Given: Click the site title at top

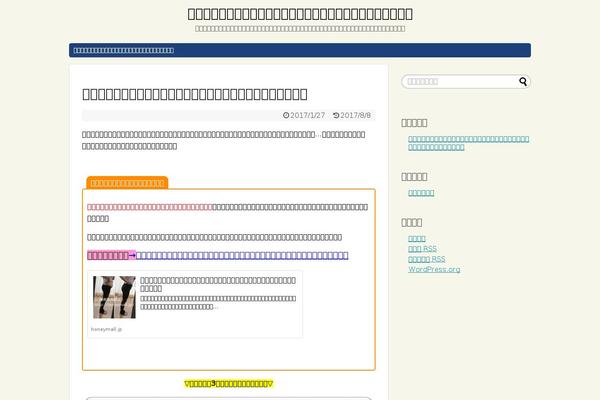Looking at the screenshot, I should pos(300,14).
